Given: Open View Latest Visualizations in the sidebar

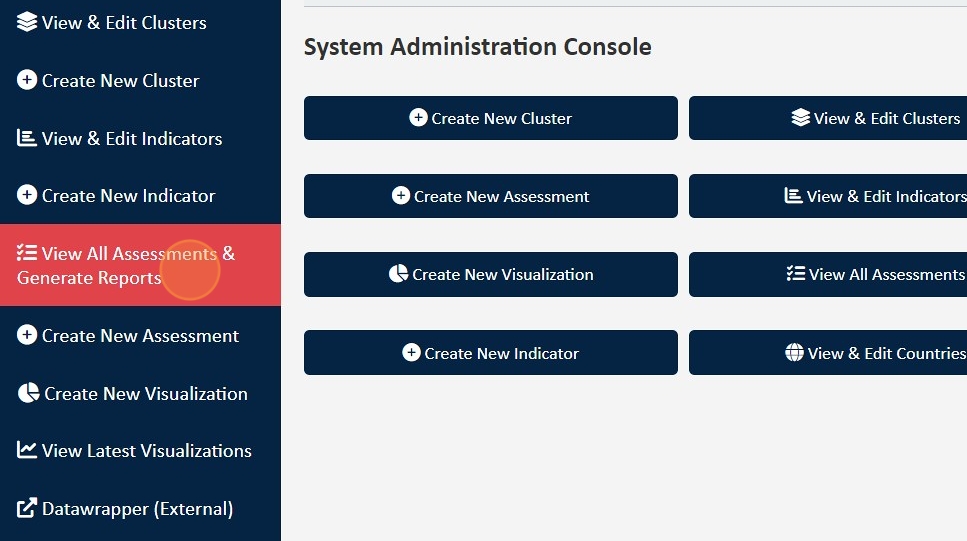Looking at the screenshot, I should [x=146, y=451].
